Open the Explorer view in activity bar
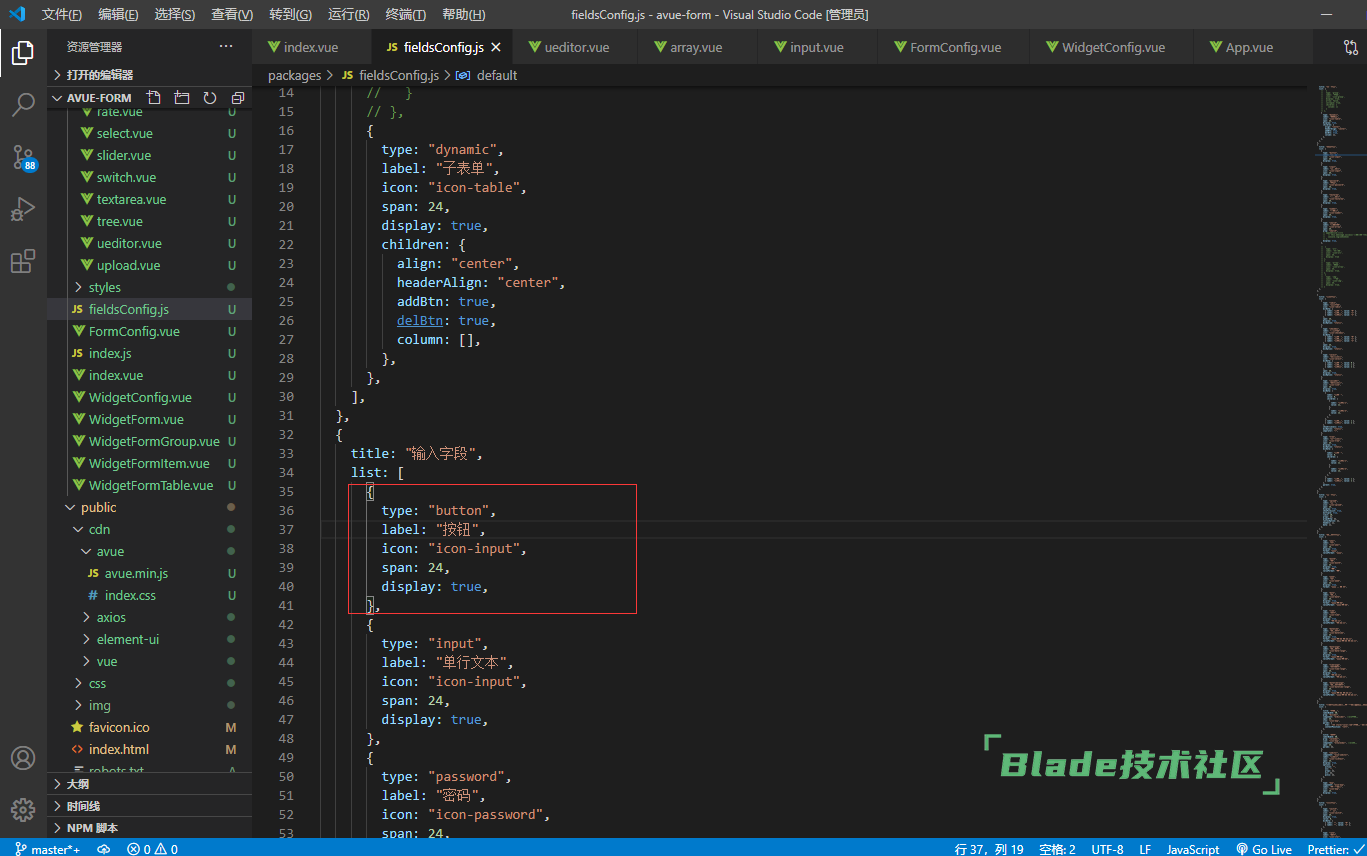1367x856 pixels. tap(23, 52)
